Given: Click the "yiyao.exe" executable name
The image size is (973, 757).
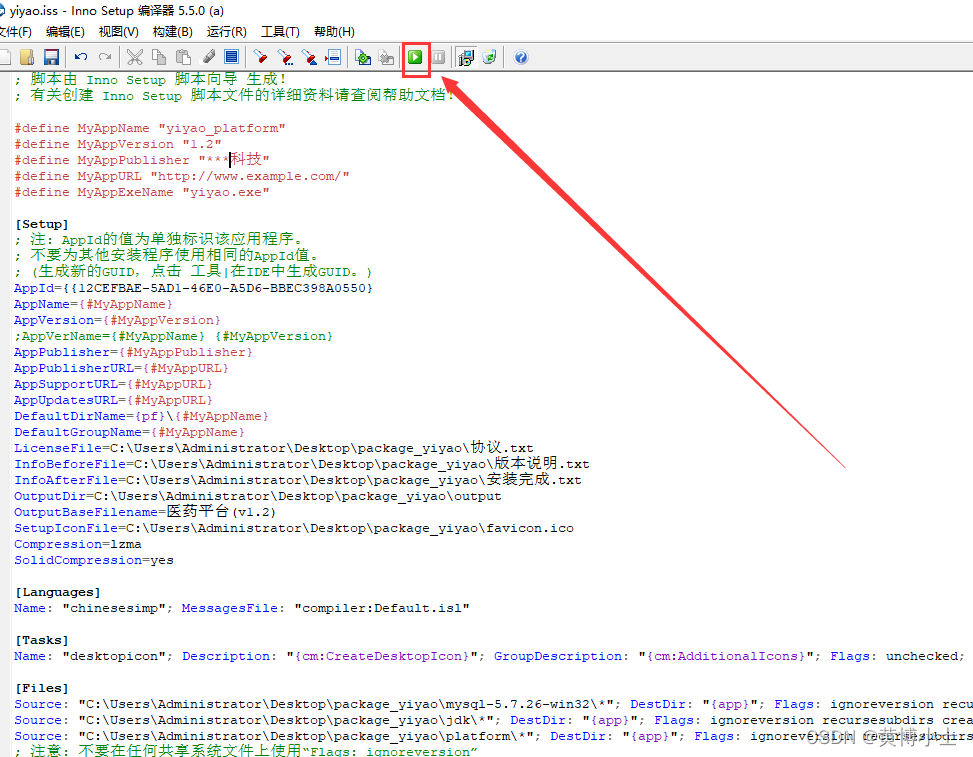Looking at the screenshot, I should pyautogui.click(x=226, y=192).
